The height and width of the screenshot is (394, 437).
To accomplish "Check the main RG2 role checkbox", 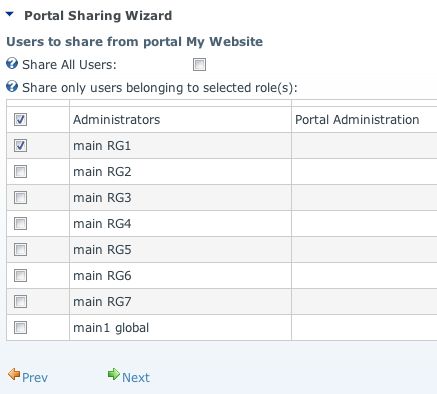I will coord(20,172).
